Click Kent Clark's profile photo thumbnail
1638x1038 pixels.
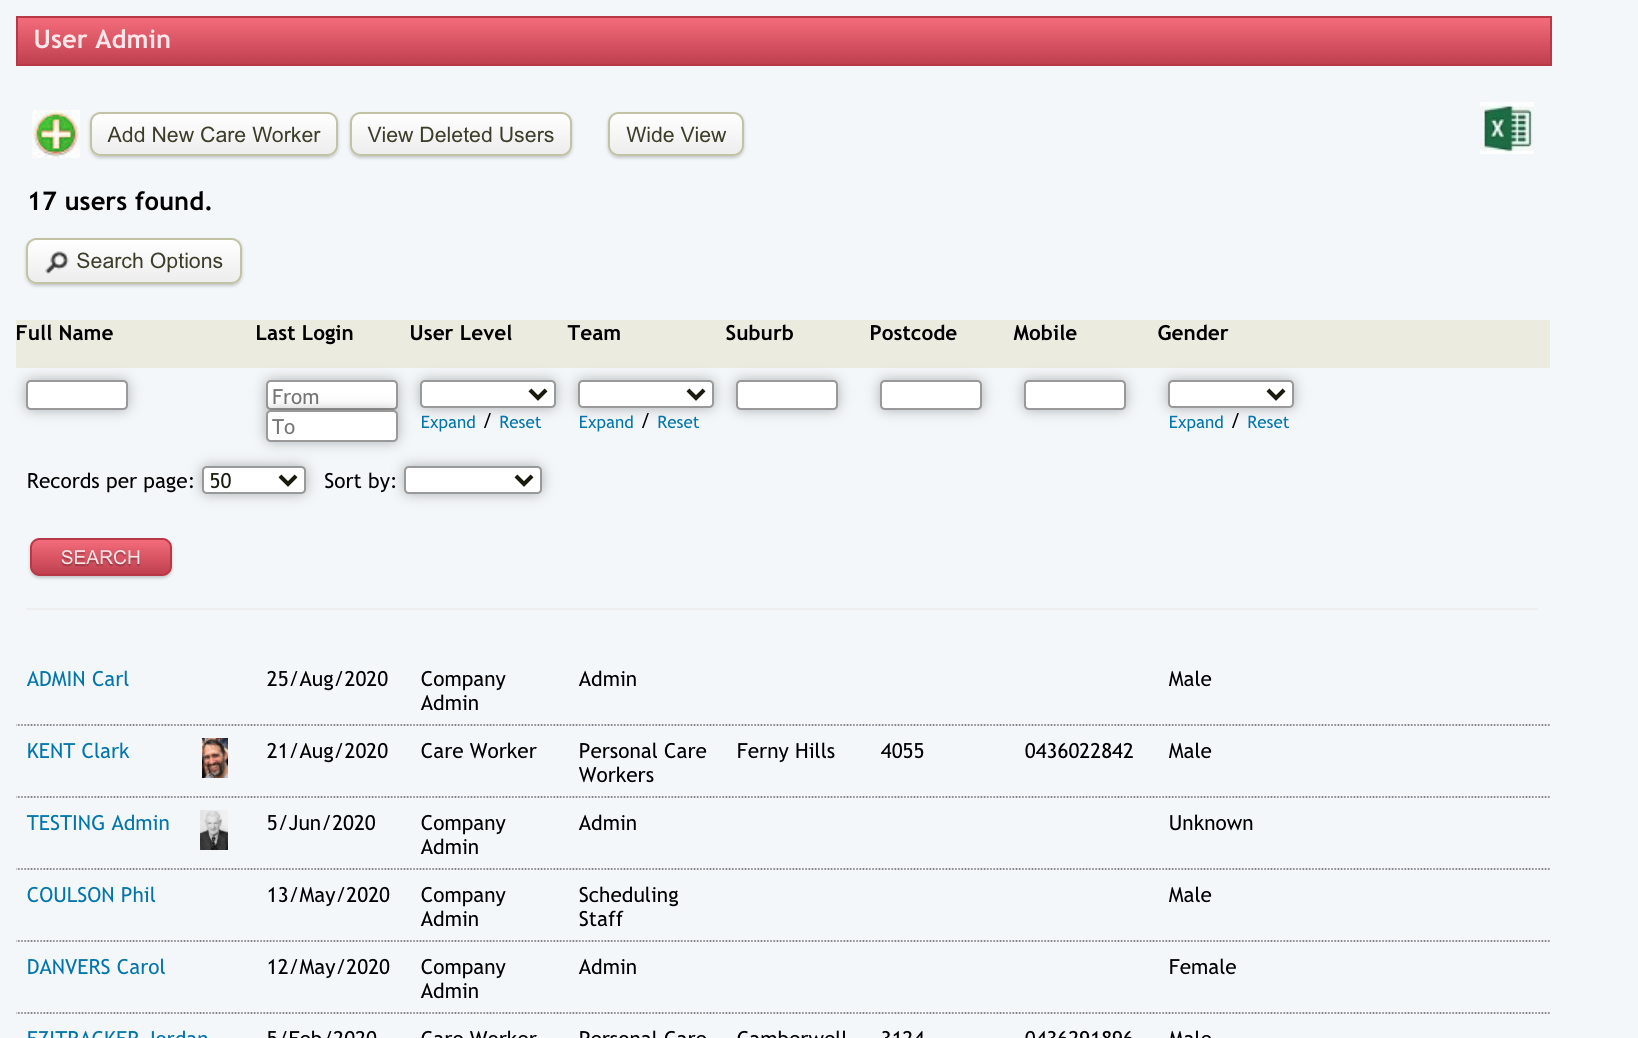[214, 758]
